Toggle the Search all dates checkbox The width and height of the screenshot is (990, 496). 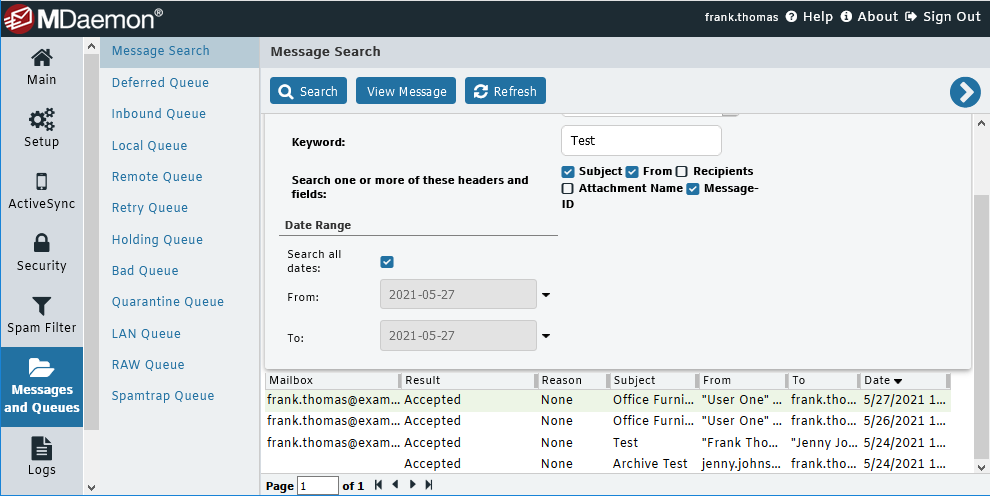pos(387,262)
